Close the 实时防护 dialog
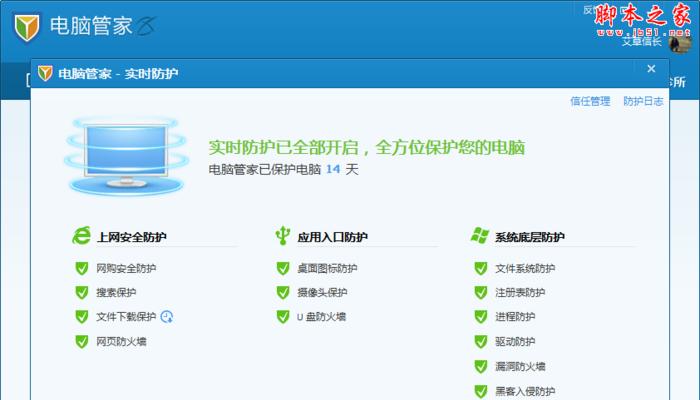The image size is (700, 400). click(x=651, y=69)
